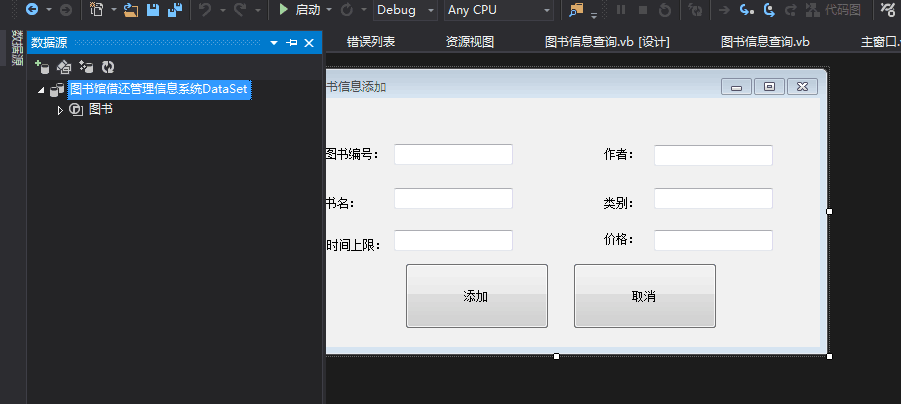The image size is (901, 404).
Task: Switch to the 图书信息查询.vb code tab
Action: pos(765,42)
